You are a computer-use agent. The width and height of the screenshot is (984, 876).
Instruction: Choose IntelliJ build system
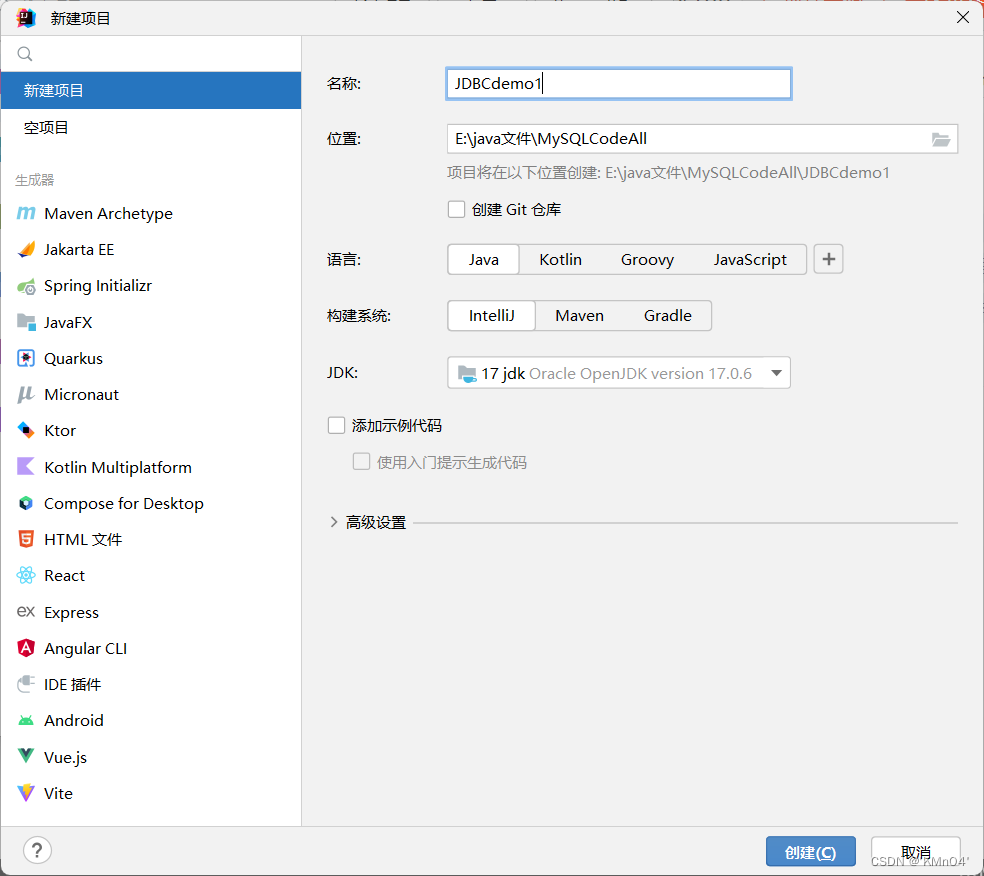491,316
